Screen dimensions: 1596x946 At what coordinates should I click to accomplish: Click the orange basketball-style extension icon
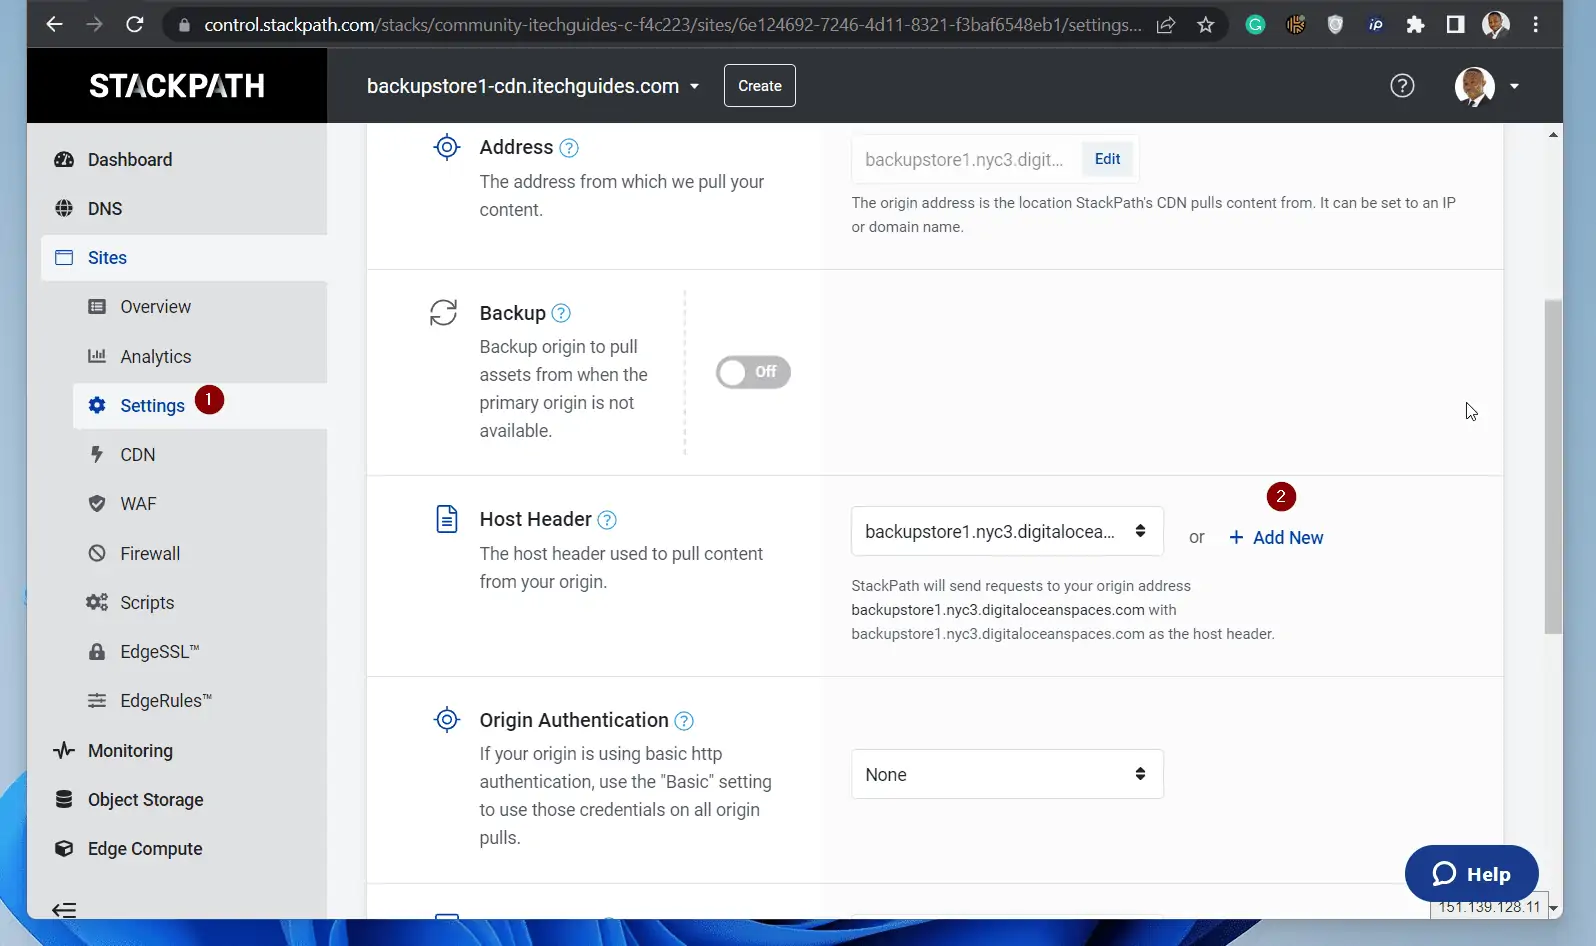coord(1295,25)
